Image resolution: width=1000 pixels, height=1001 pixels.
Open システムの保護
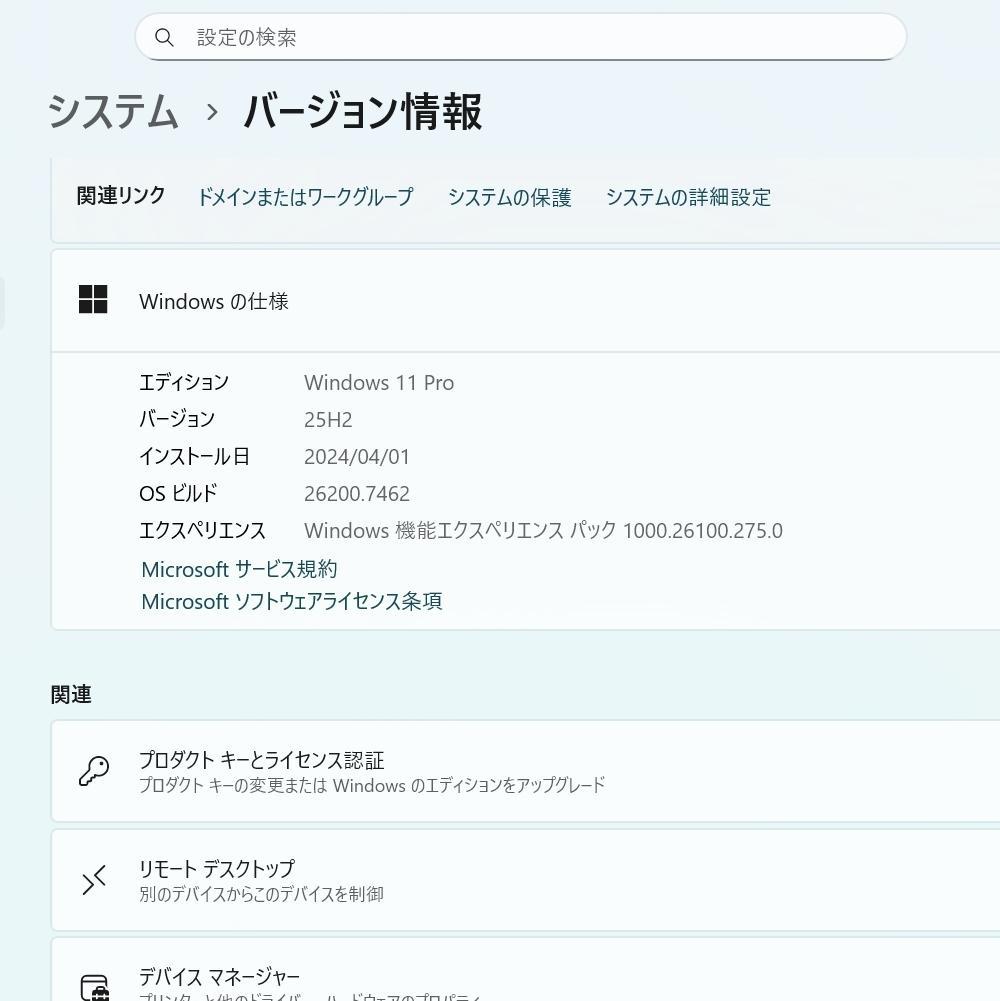point(510,197)
